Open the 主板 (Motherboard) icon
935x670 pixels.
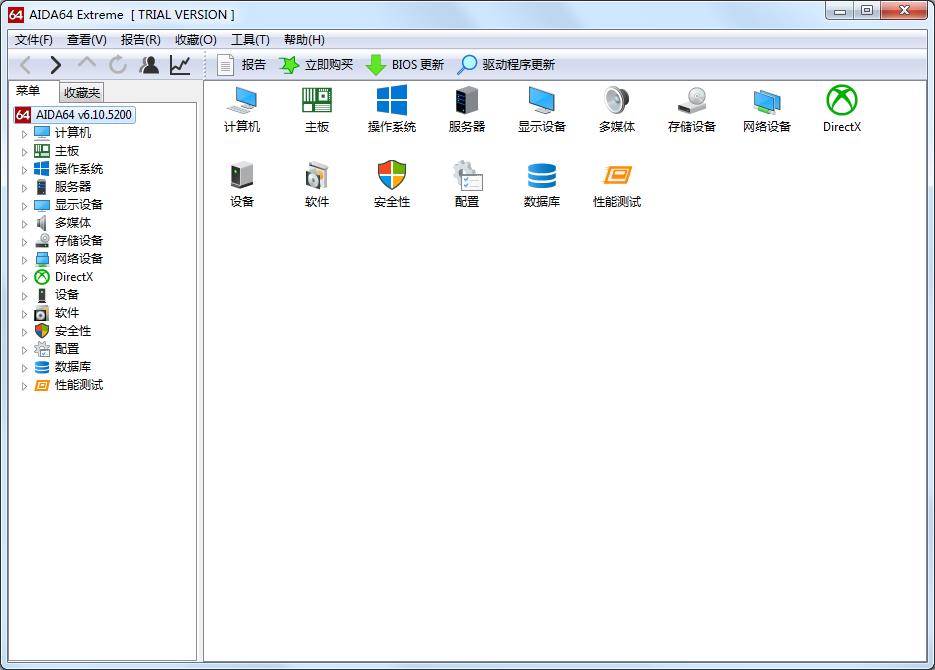(316, 108)
